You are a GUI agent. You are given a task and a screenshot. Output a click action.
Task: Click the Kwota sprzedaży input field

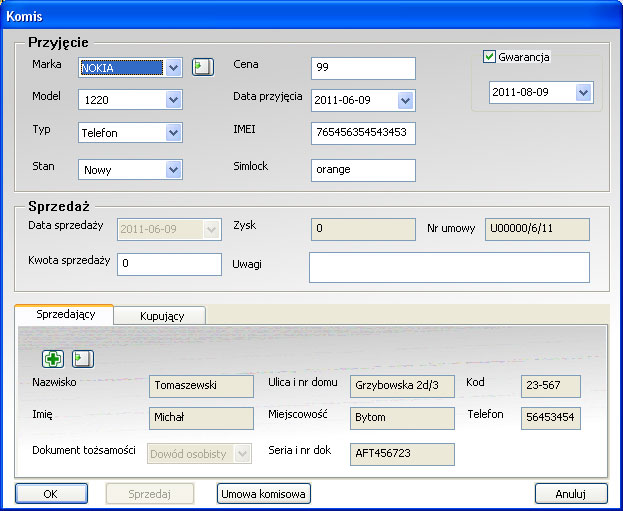pyautogui.click(x=169, y=264)
